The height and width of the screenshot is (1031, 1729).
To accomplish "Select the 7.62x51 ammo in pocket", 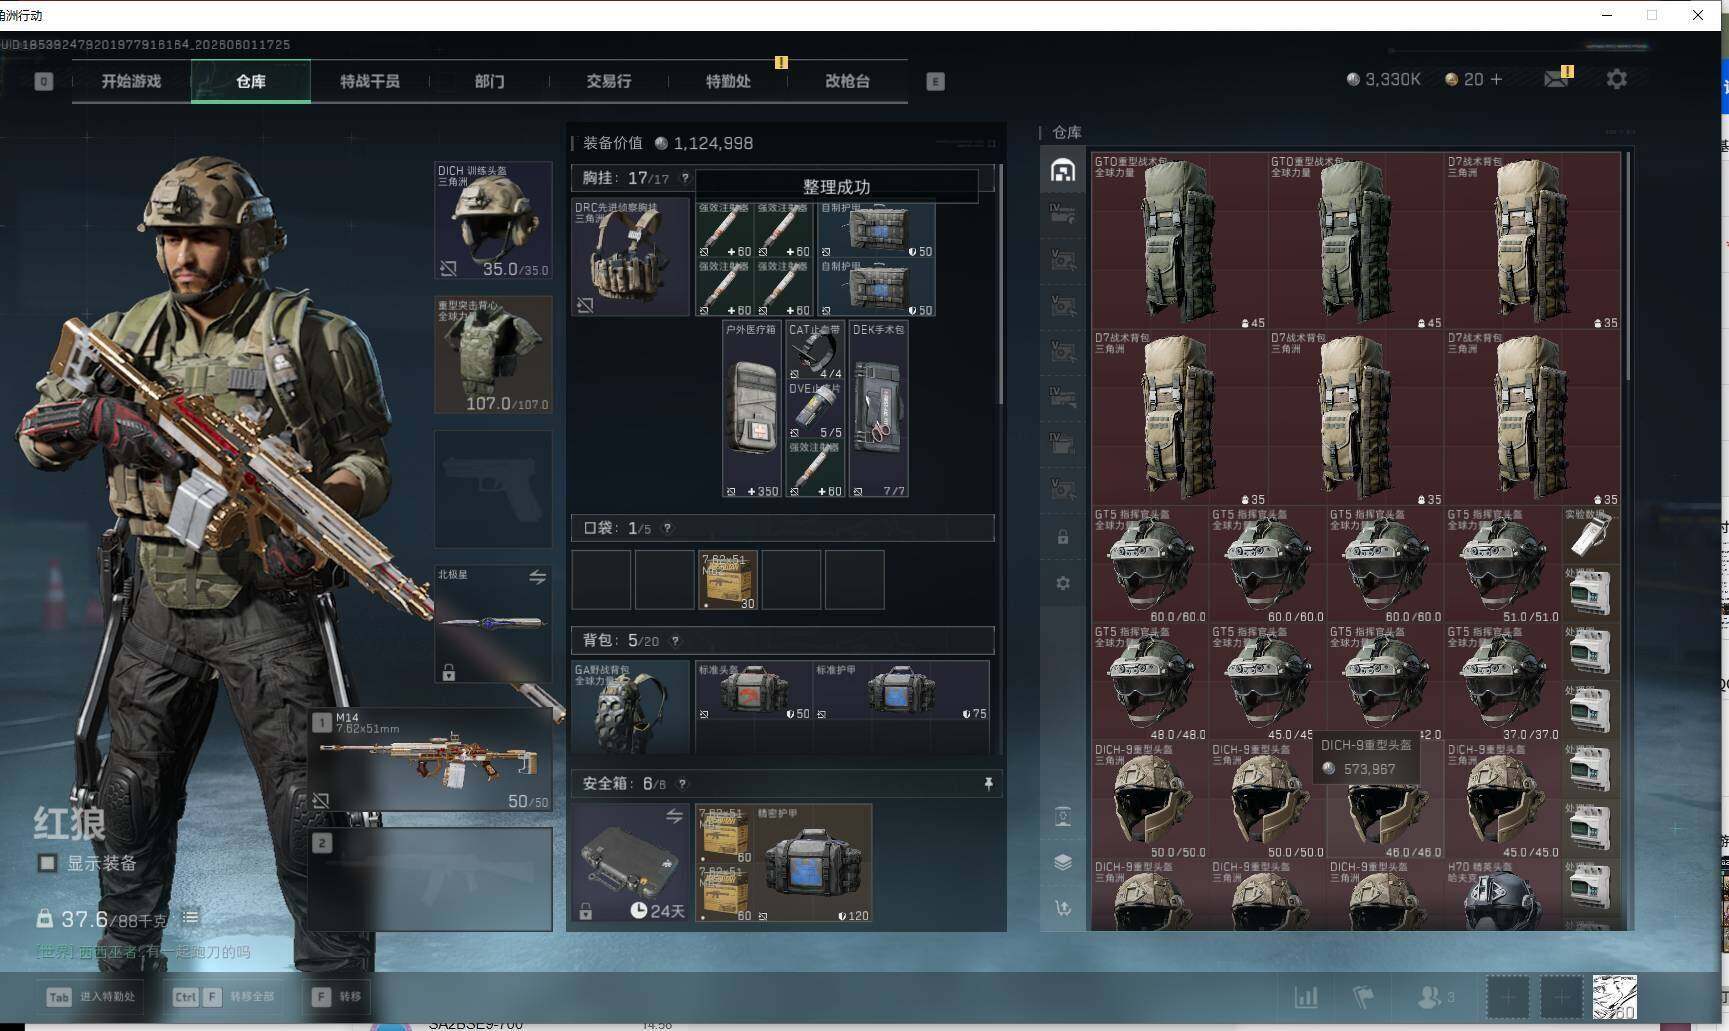I will [x=727, y=580].
